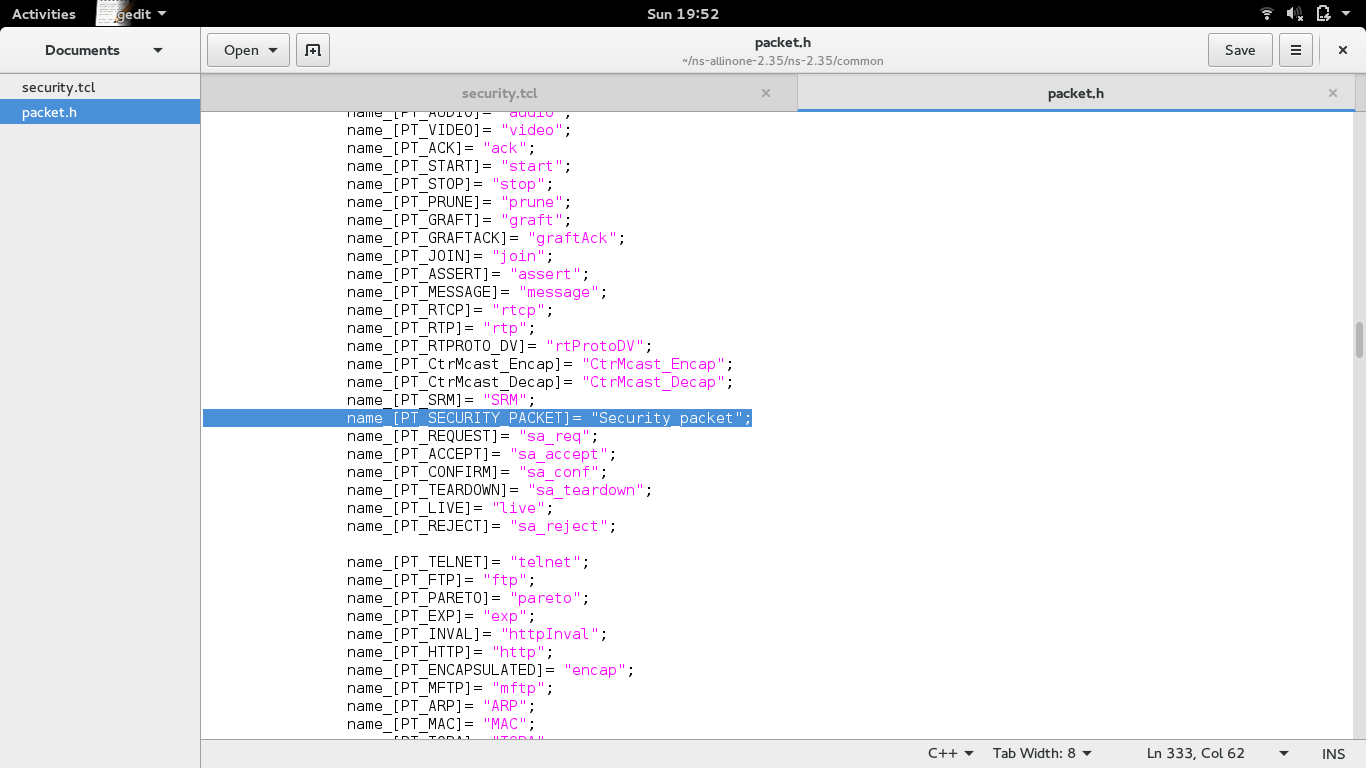Click the name_[PT_FTP]= "ftp" line
Viewport: 1366px width, 768px height.
(x=441, y=580)
